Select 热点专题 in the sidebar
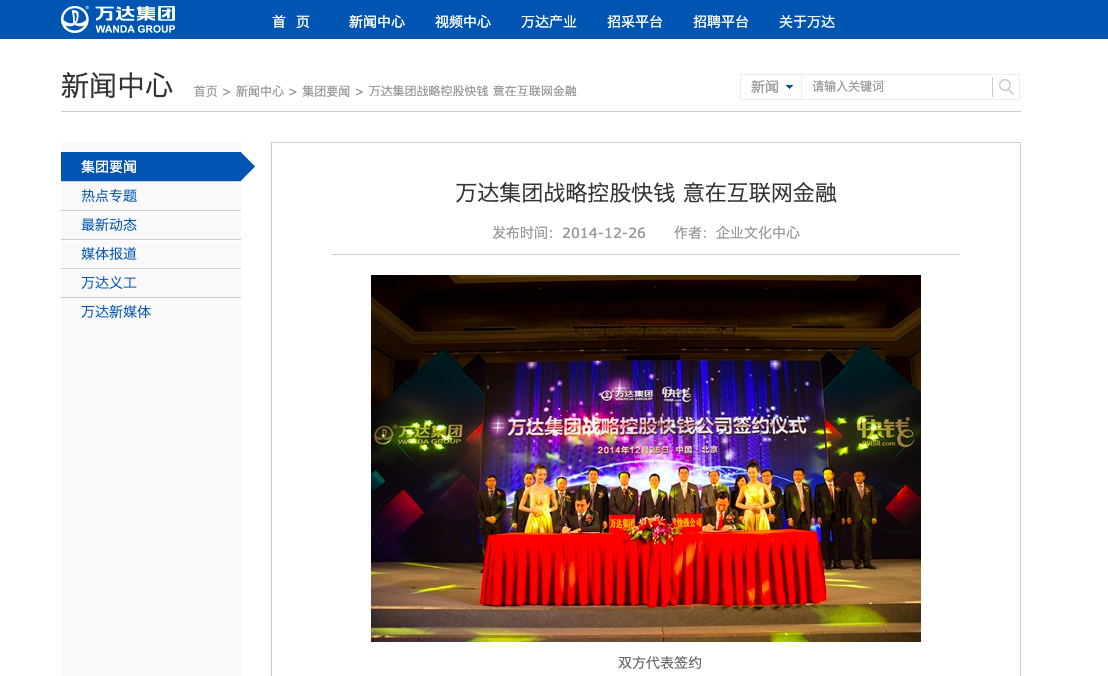Screen dimensions: 1108x676 [x=151, y=196]
